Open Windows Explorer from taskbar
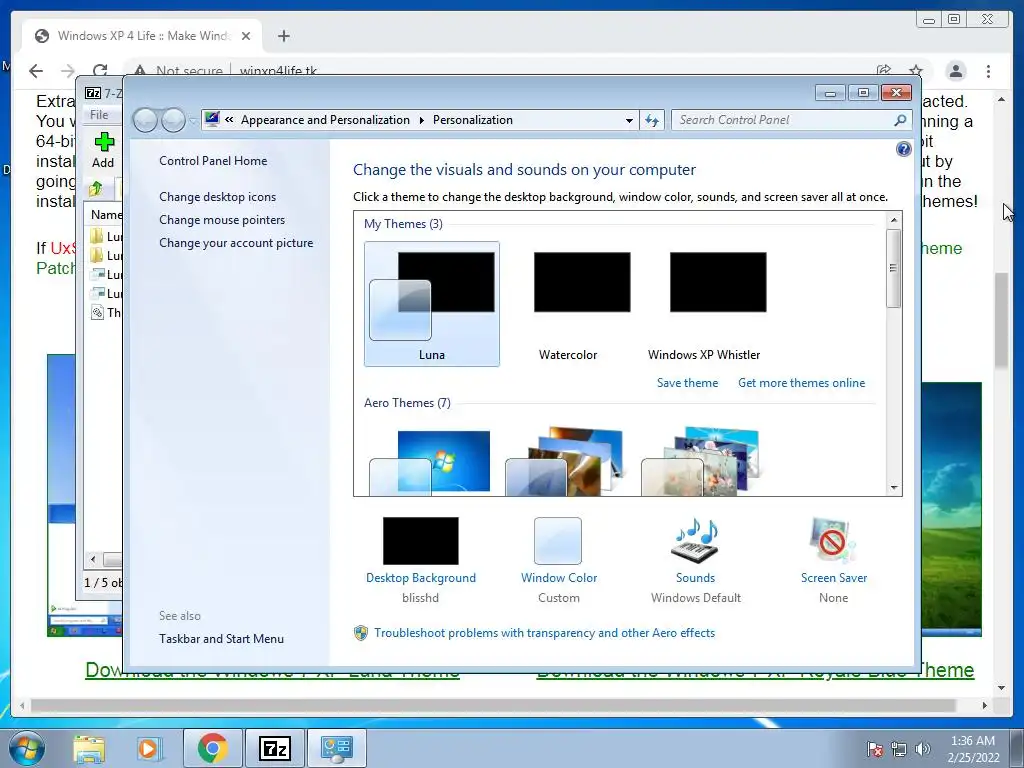The height and width of the screenshot is (768, 1024). pos(89,748)
